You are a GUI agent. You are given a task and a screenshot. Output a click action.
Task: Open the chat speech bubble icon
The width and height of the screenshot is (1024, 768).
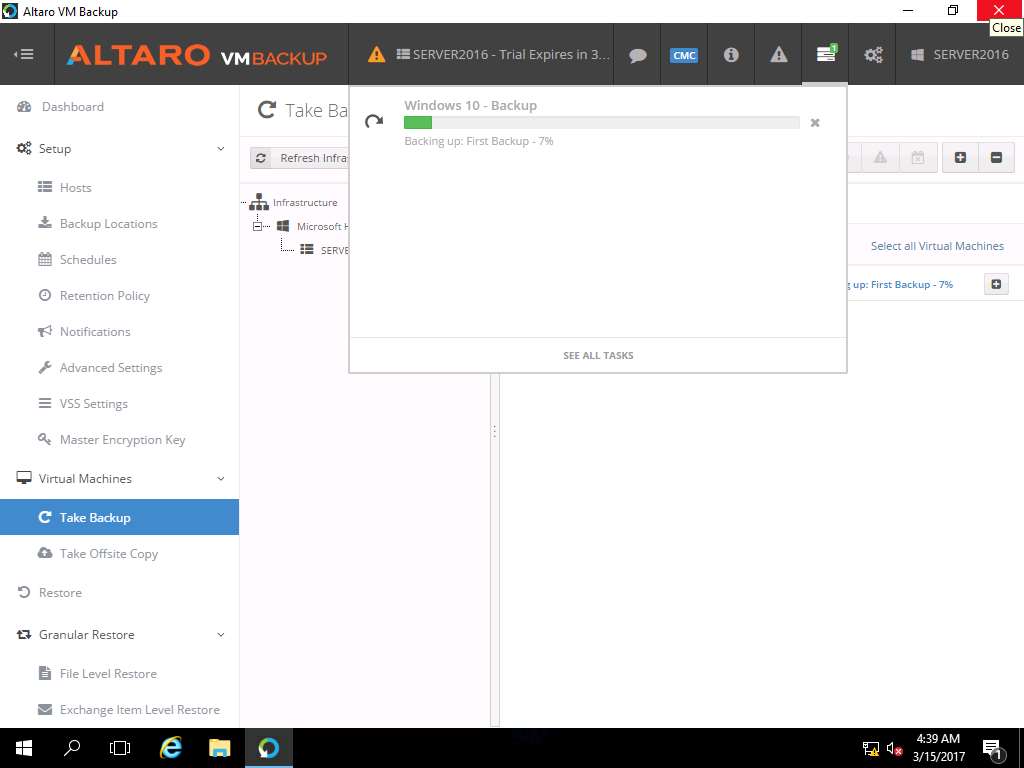click(x=637, y=55)
